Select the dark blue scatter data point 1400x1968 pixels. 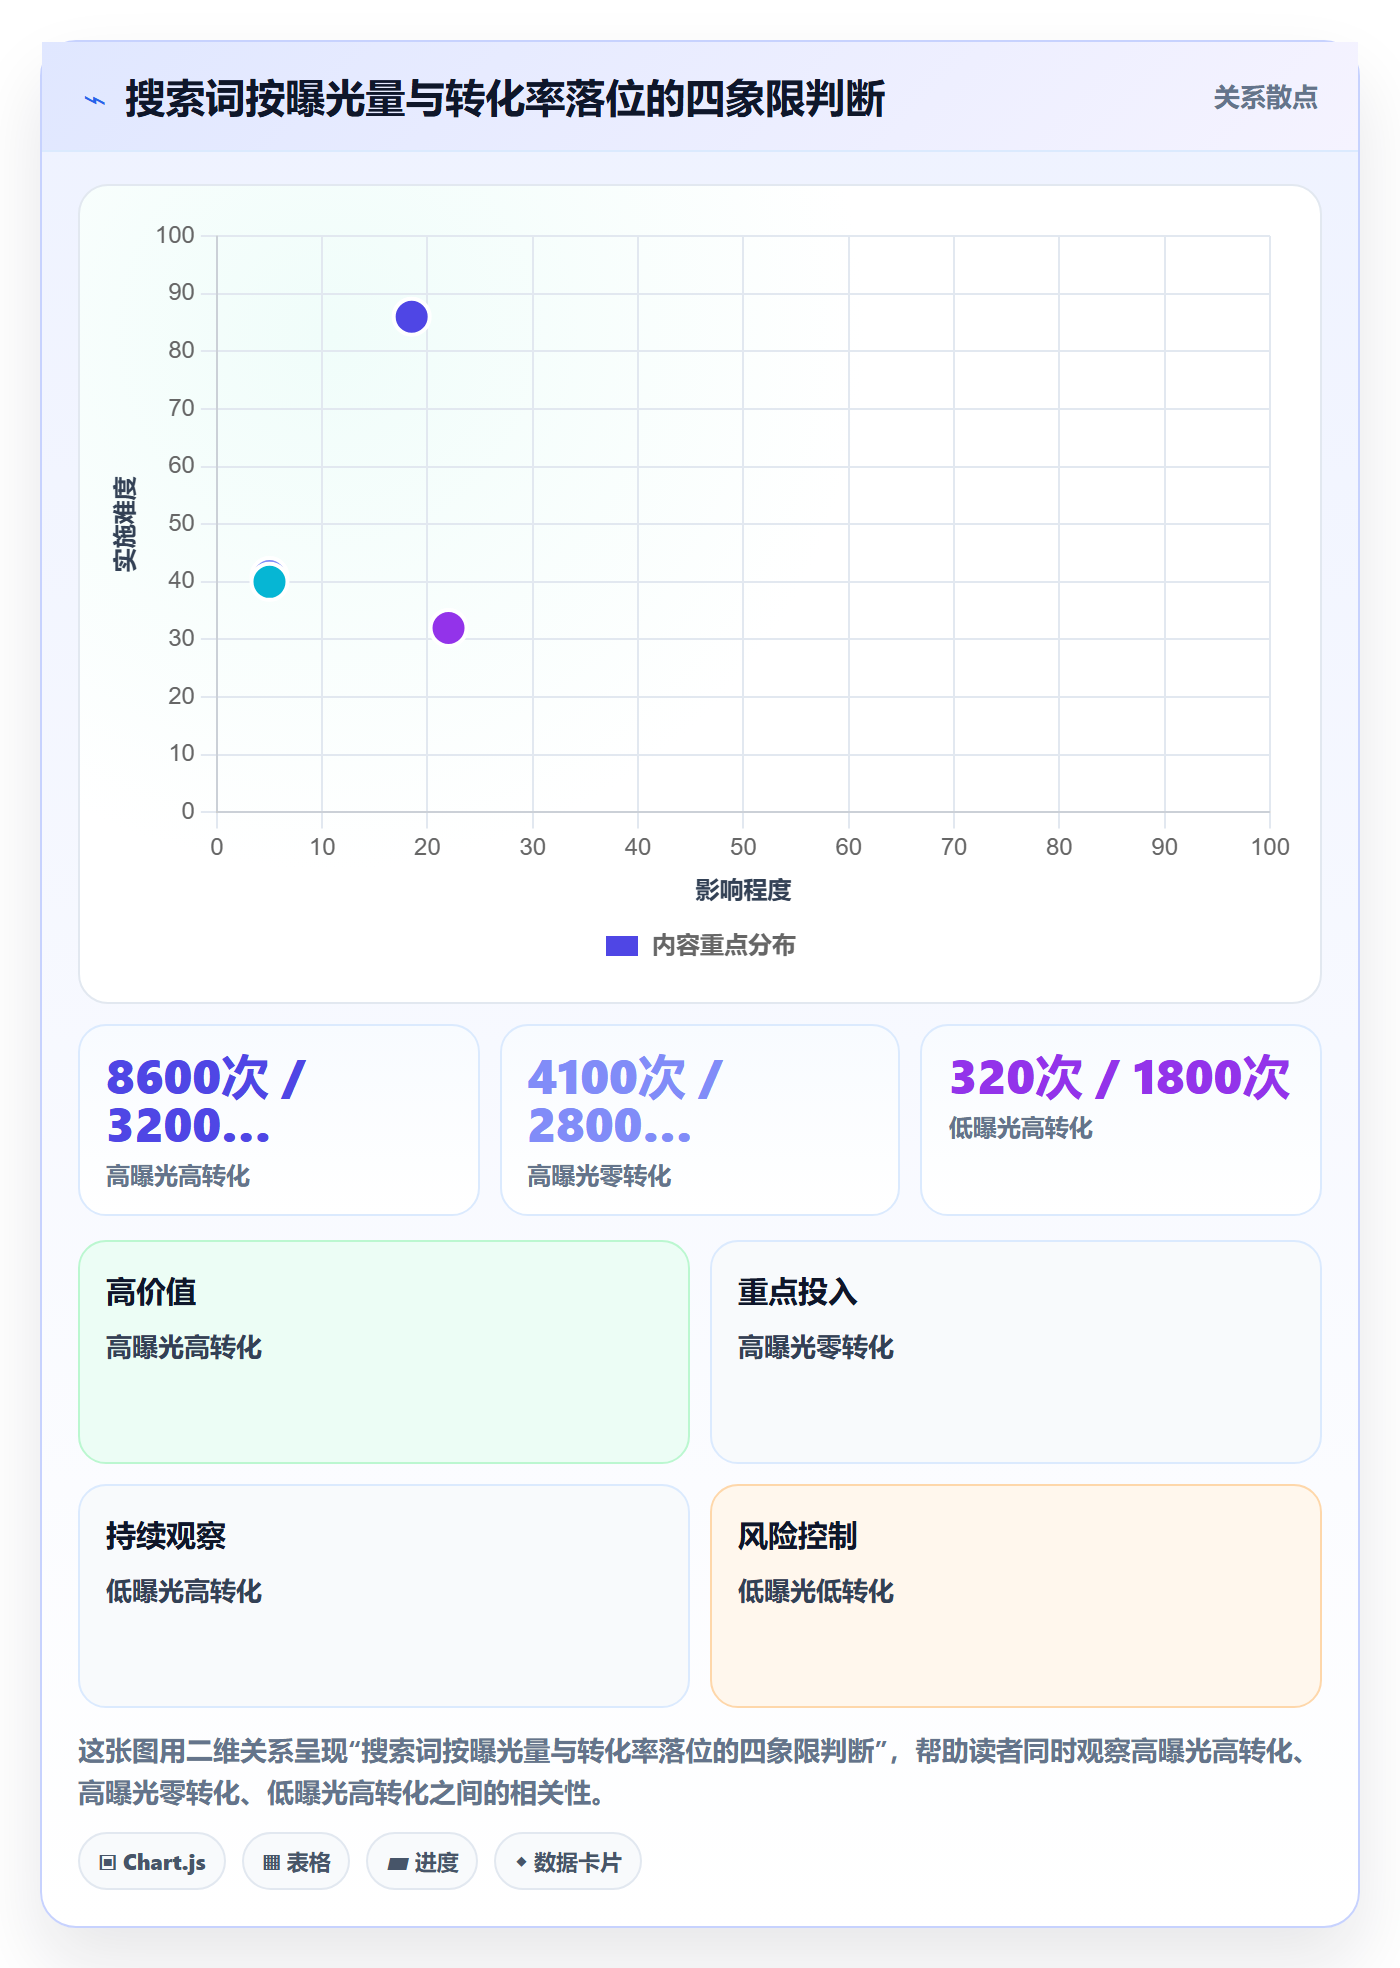pos(411,317)
